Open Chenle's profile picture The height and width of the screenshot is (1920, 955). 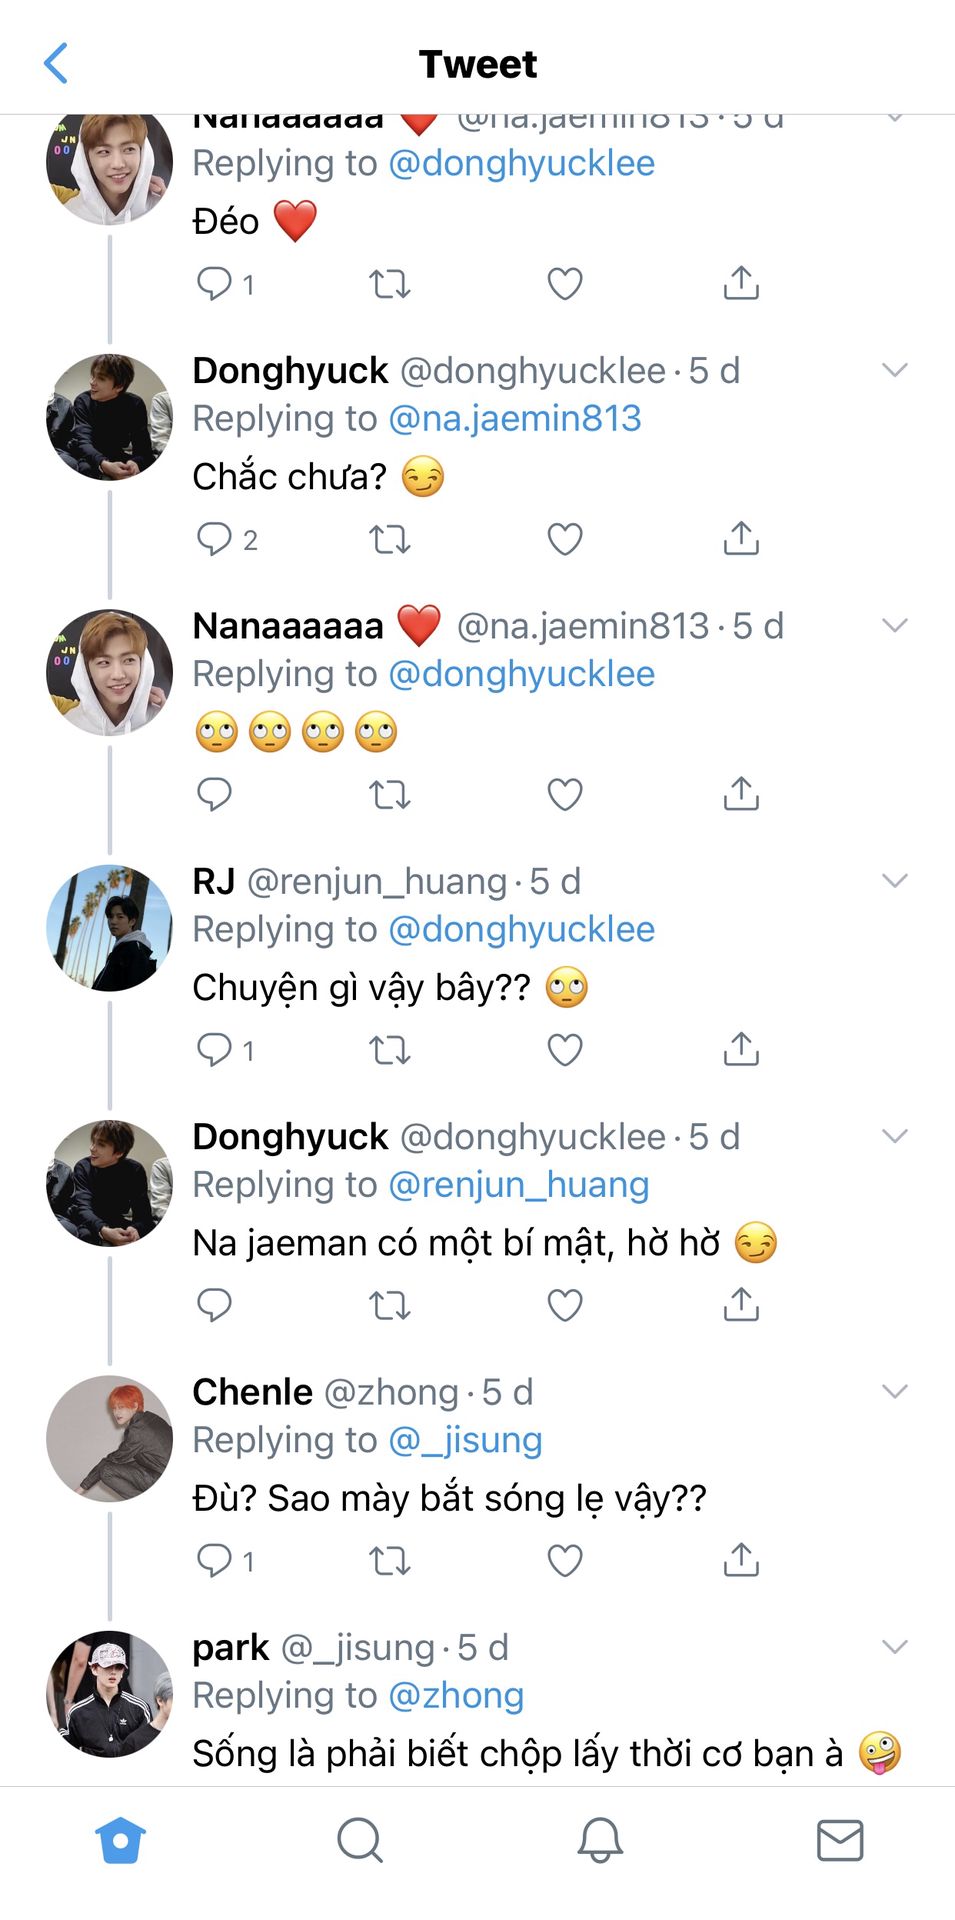pos(110,1438)
